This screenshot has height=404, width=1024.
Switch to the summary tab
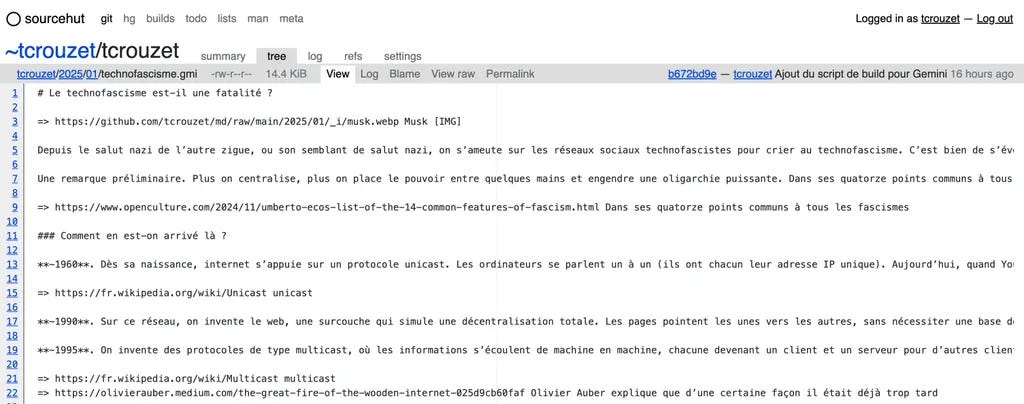pyautogui.click(x=223, y=57)
